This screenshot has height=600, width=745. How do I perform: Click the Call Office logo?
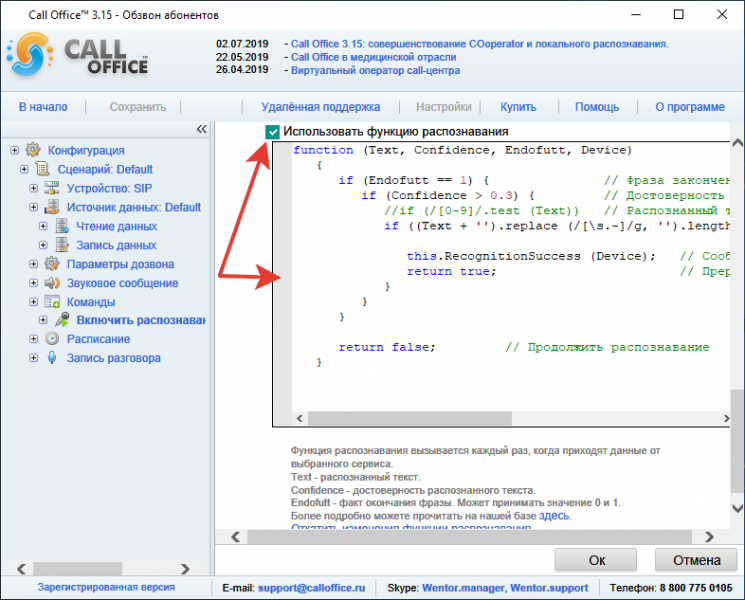[78, 55]
